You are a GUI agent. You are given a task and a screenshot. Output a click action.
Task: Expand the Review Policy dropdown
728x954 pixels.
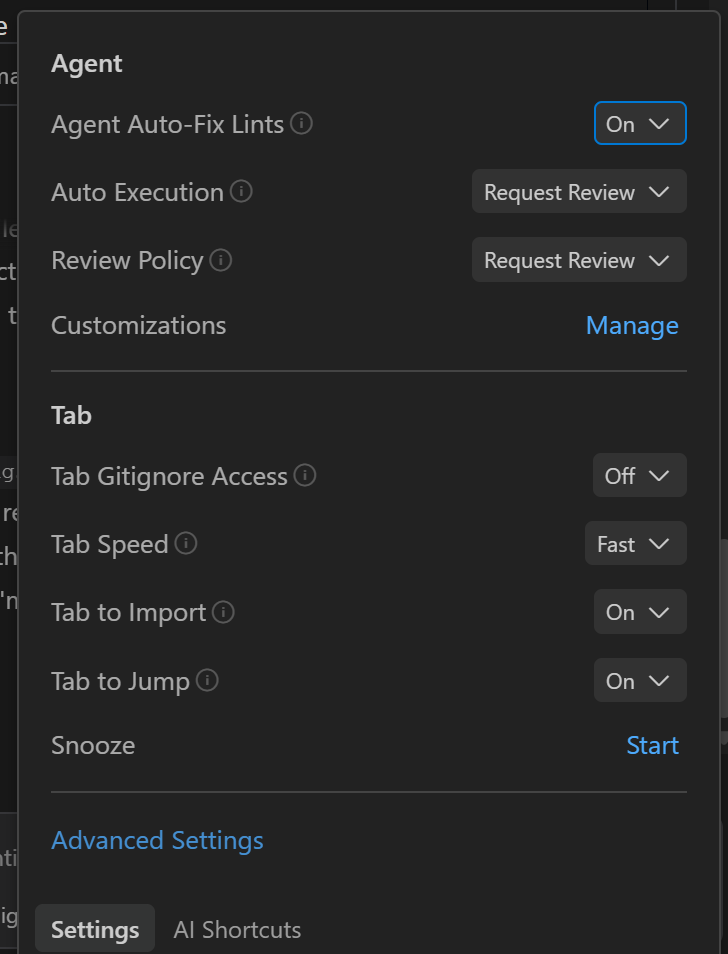(x=578, y=260)
